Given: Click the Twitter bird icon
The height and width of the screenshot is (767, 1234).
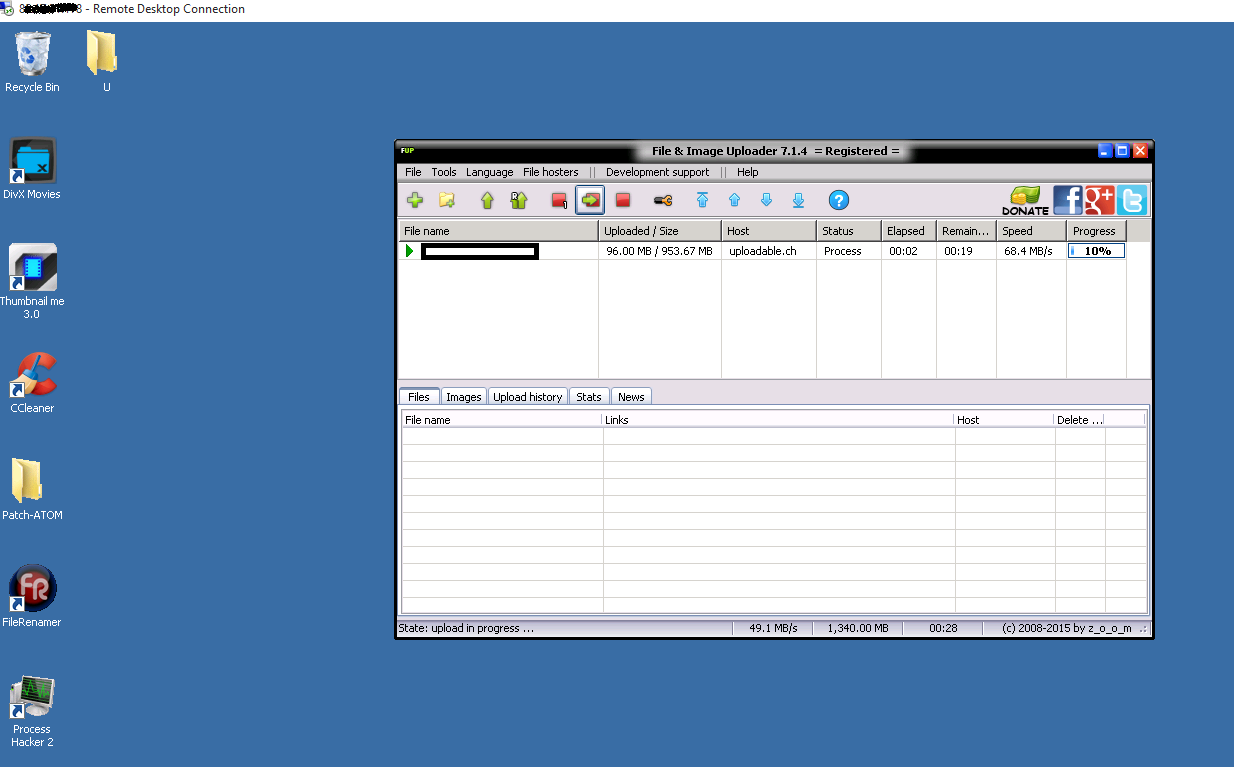Looking at the screenshot, I should (x=1132, y=200).
